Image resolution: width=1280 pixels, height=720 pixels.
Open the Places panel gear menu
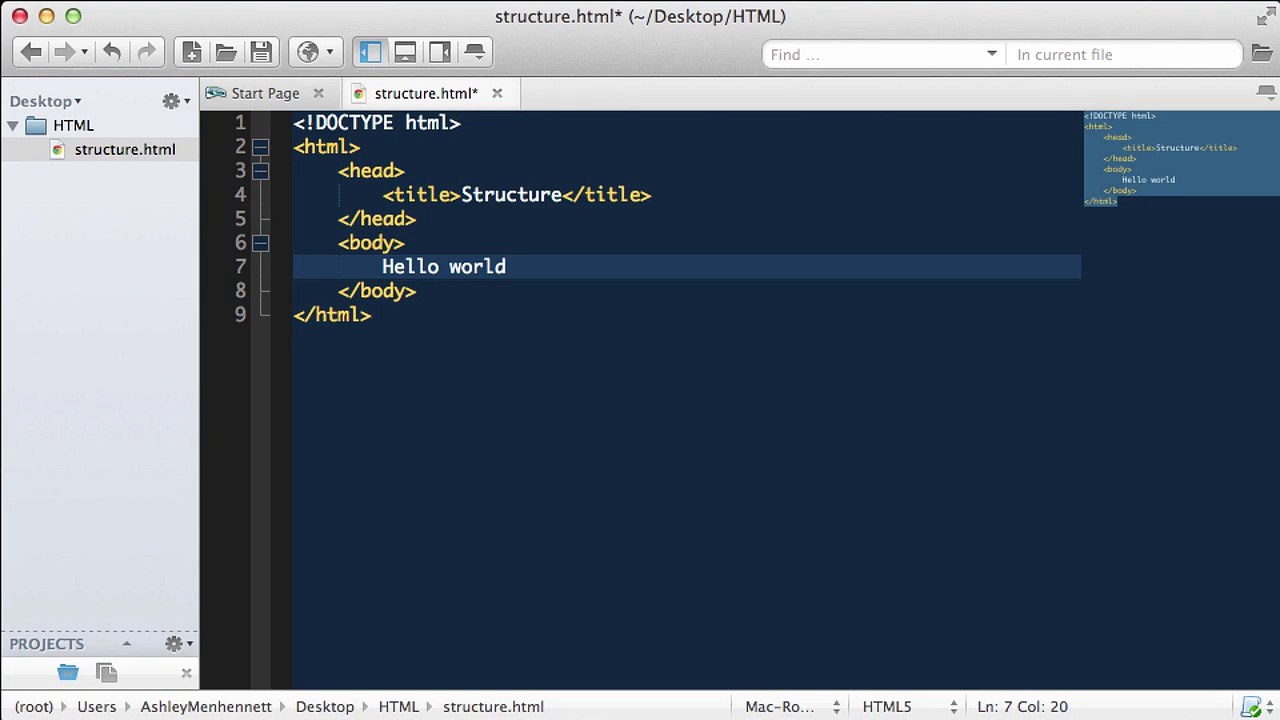[177, 101]
